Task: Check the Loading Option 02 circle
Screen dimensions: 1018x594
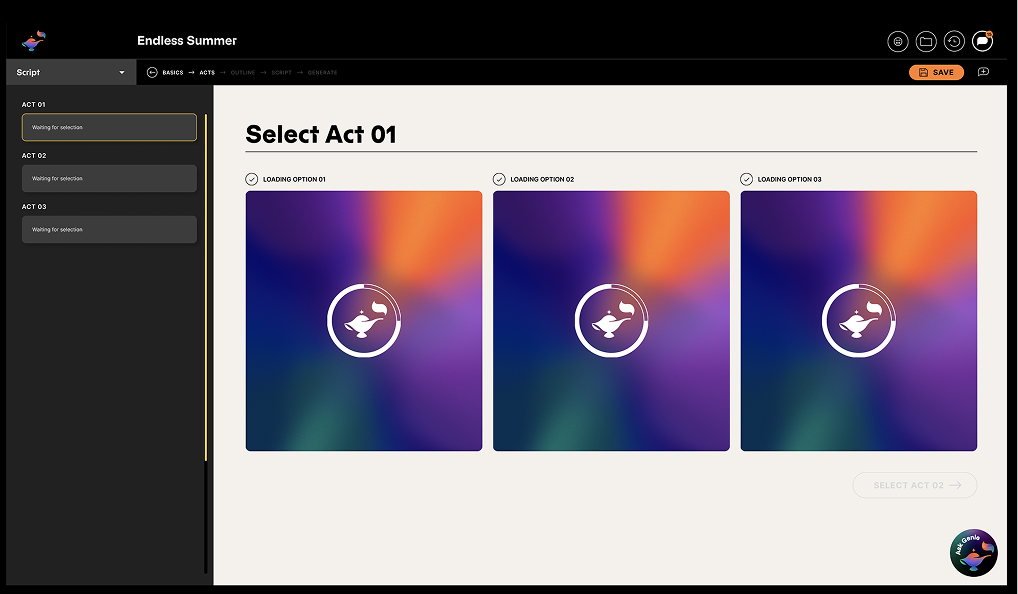Action: coord(499,179)
